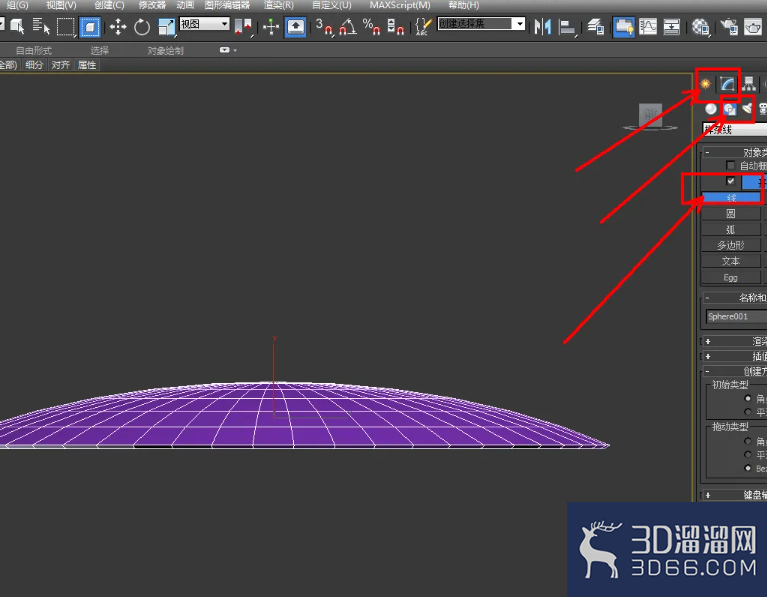This screenshot has height=597, width=767.
Task: Open the 视图(V) menu
Action: pyautogui.click(x=61, y=5)
